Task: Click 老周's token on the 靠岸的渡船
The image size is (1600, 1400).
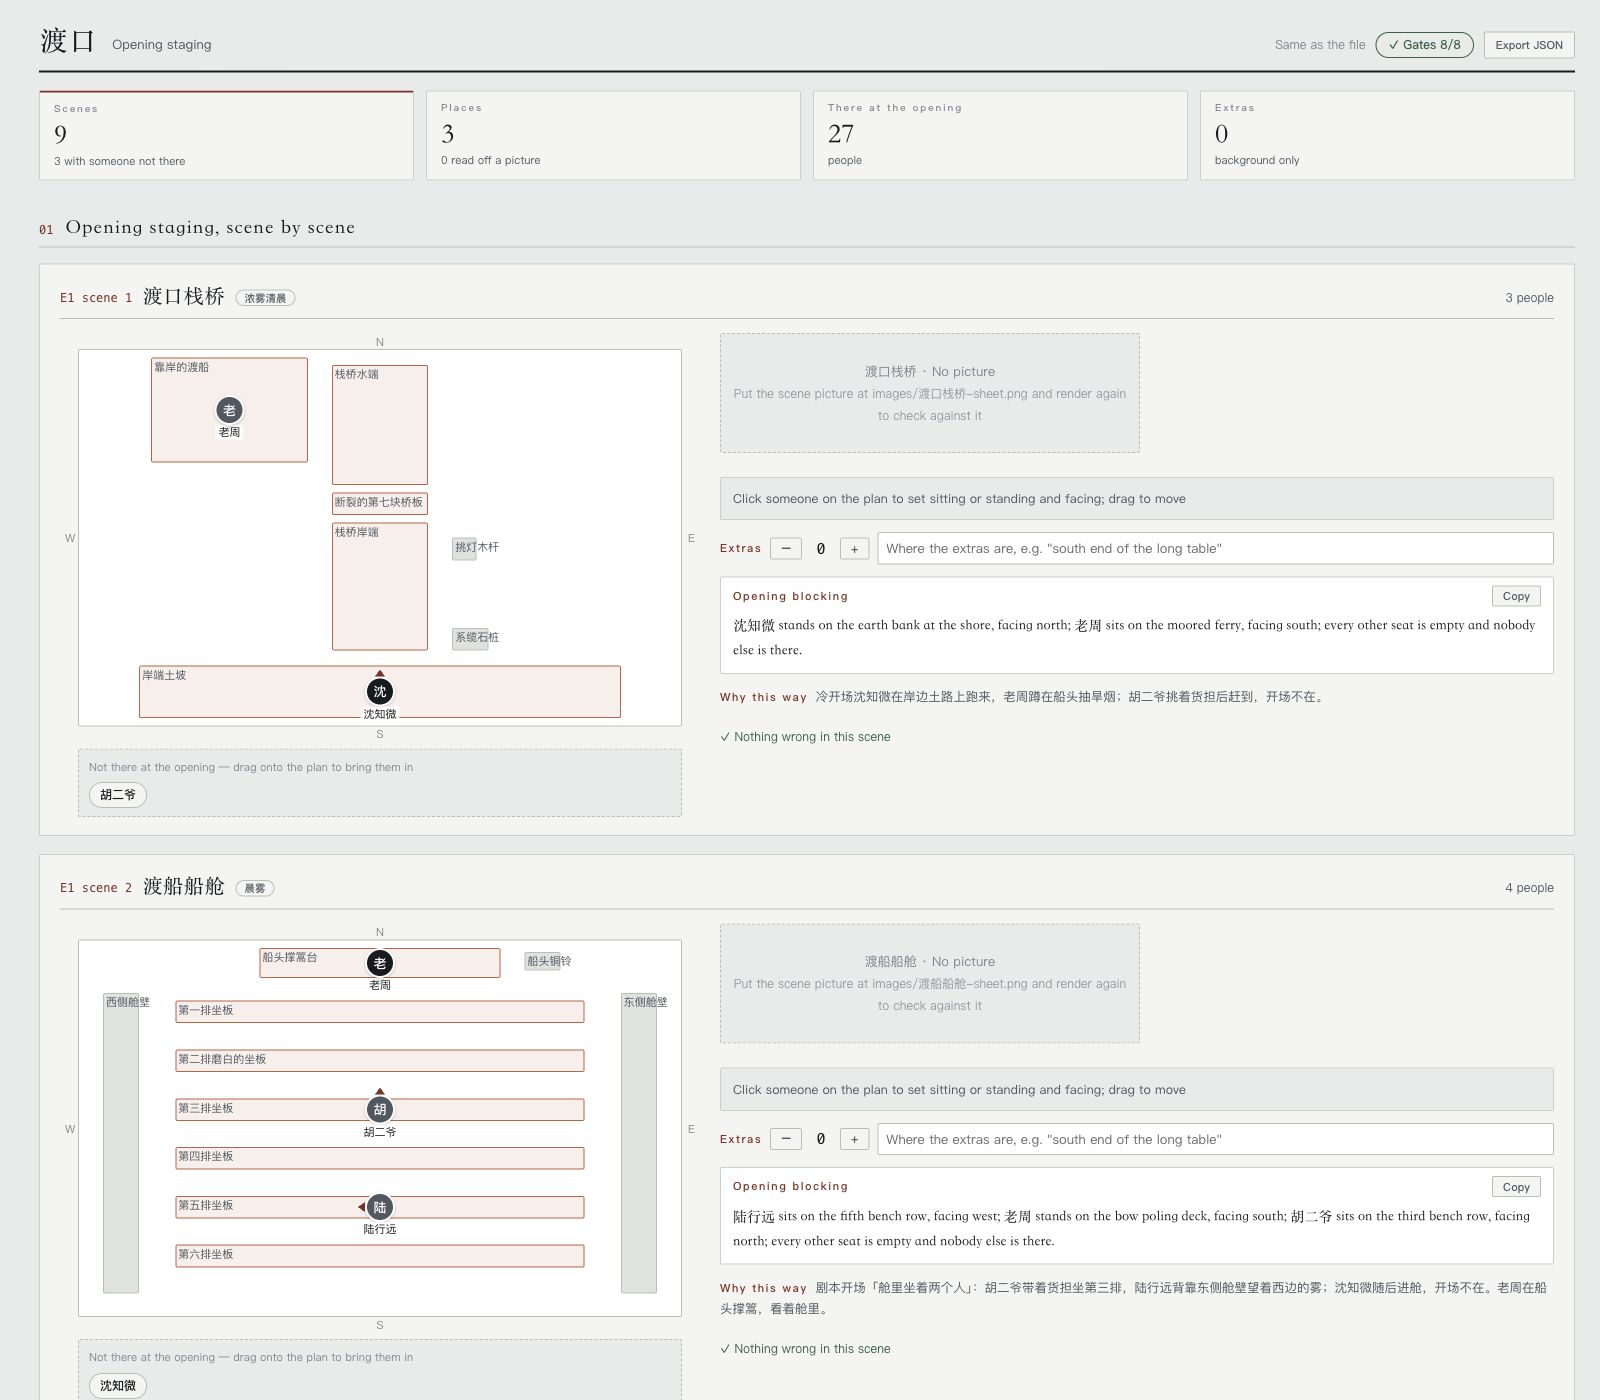Action: coord(229,410)
